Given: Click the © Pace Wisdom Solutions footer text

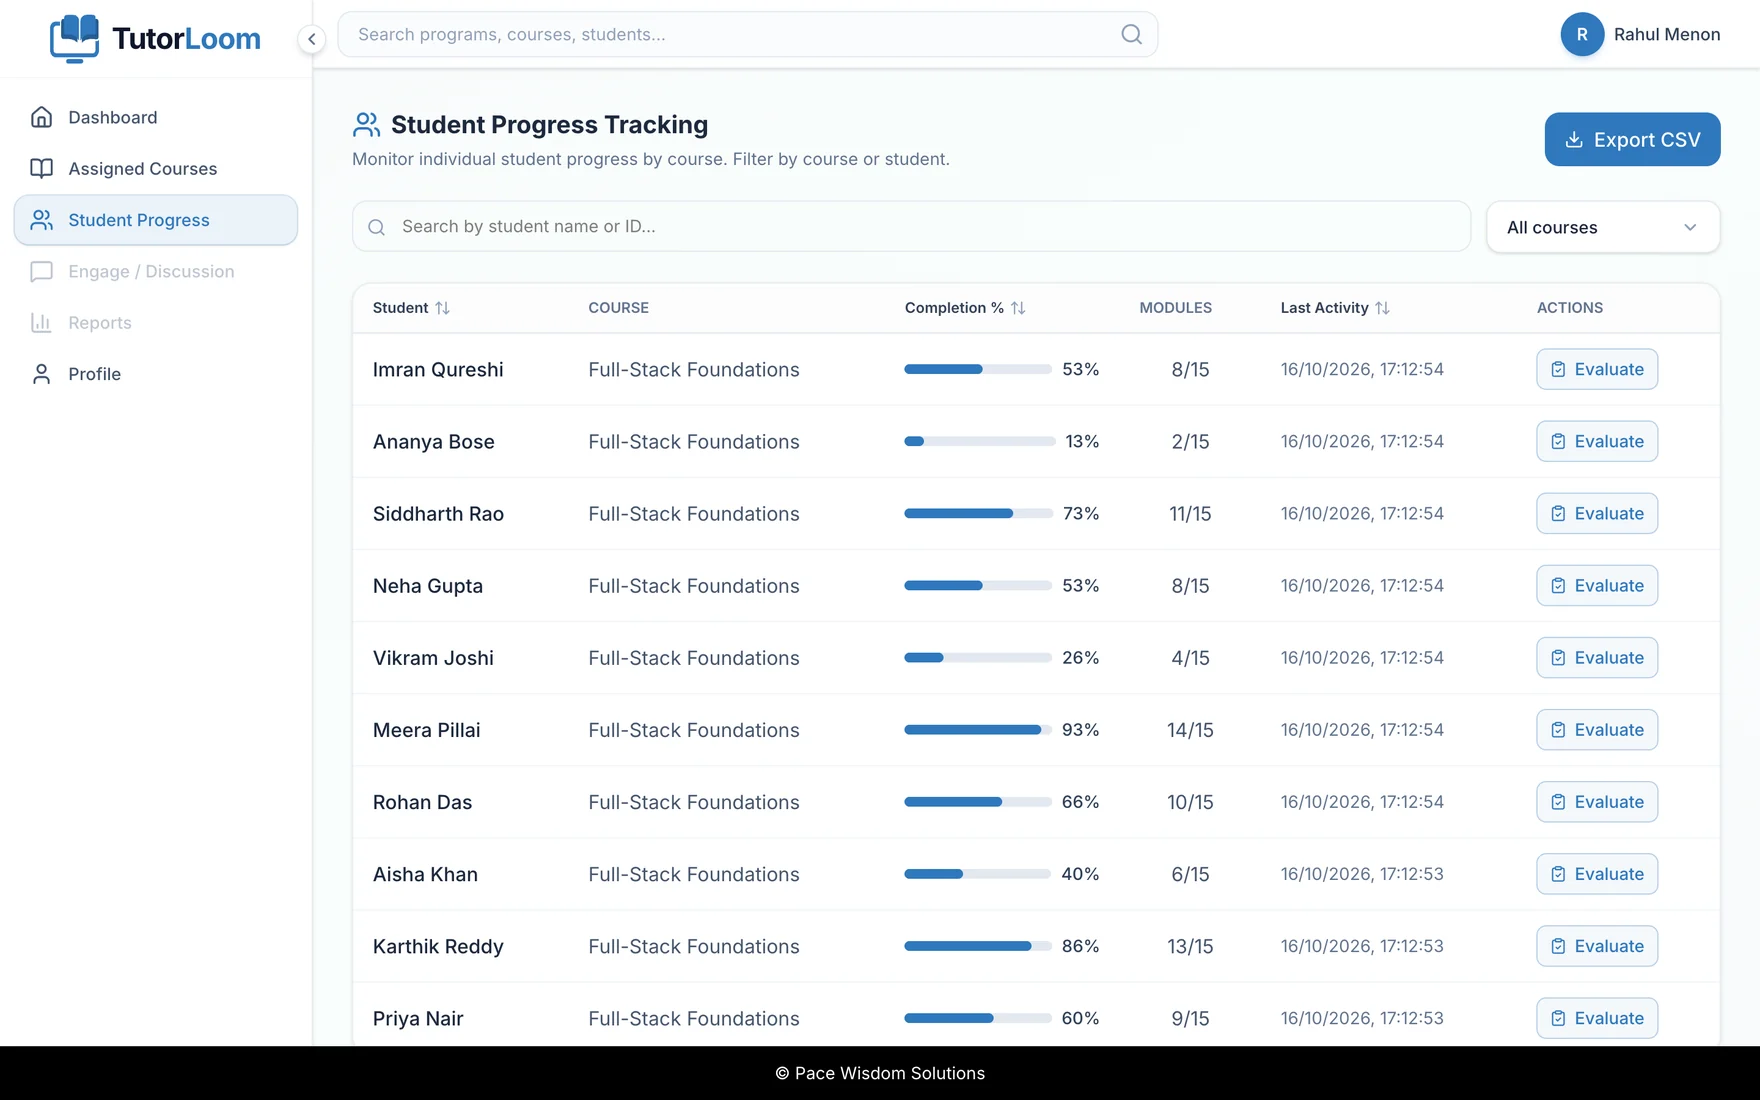Looking at the screenshot, I should click(x=880, y=1073).
